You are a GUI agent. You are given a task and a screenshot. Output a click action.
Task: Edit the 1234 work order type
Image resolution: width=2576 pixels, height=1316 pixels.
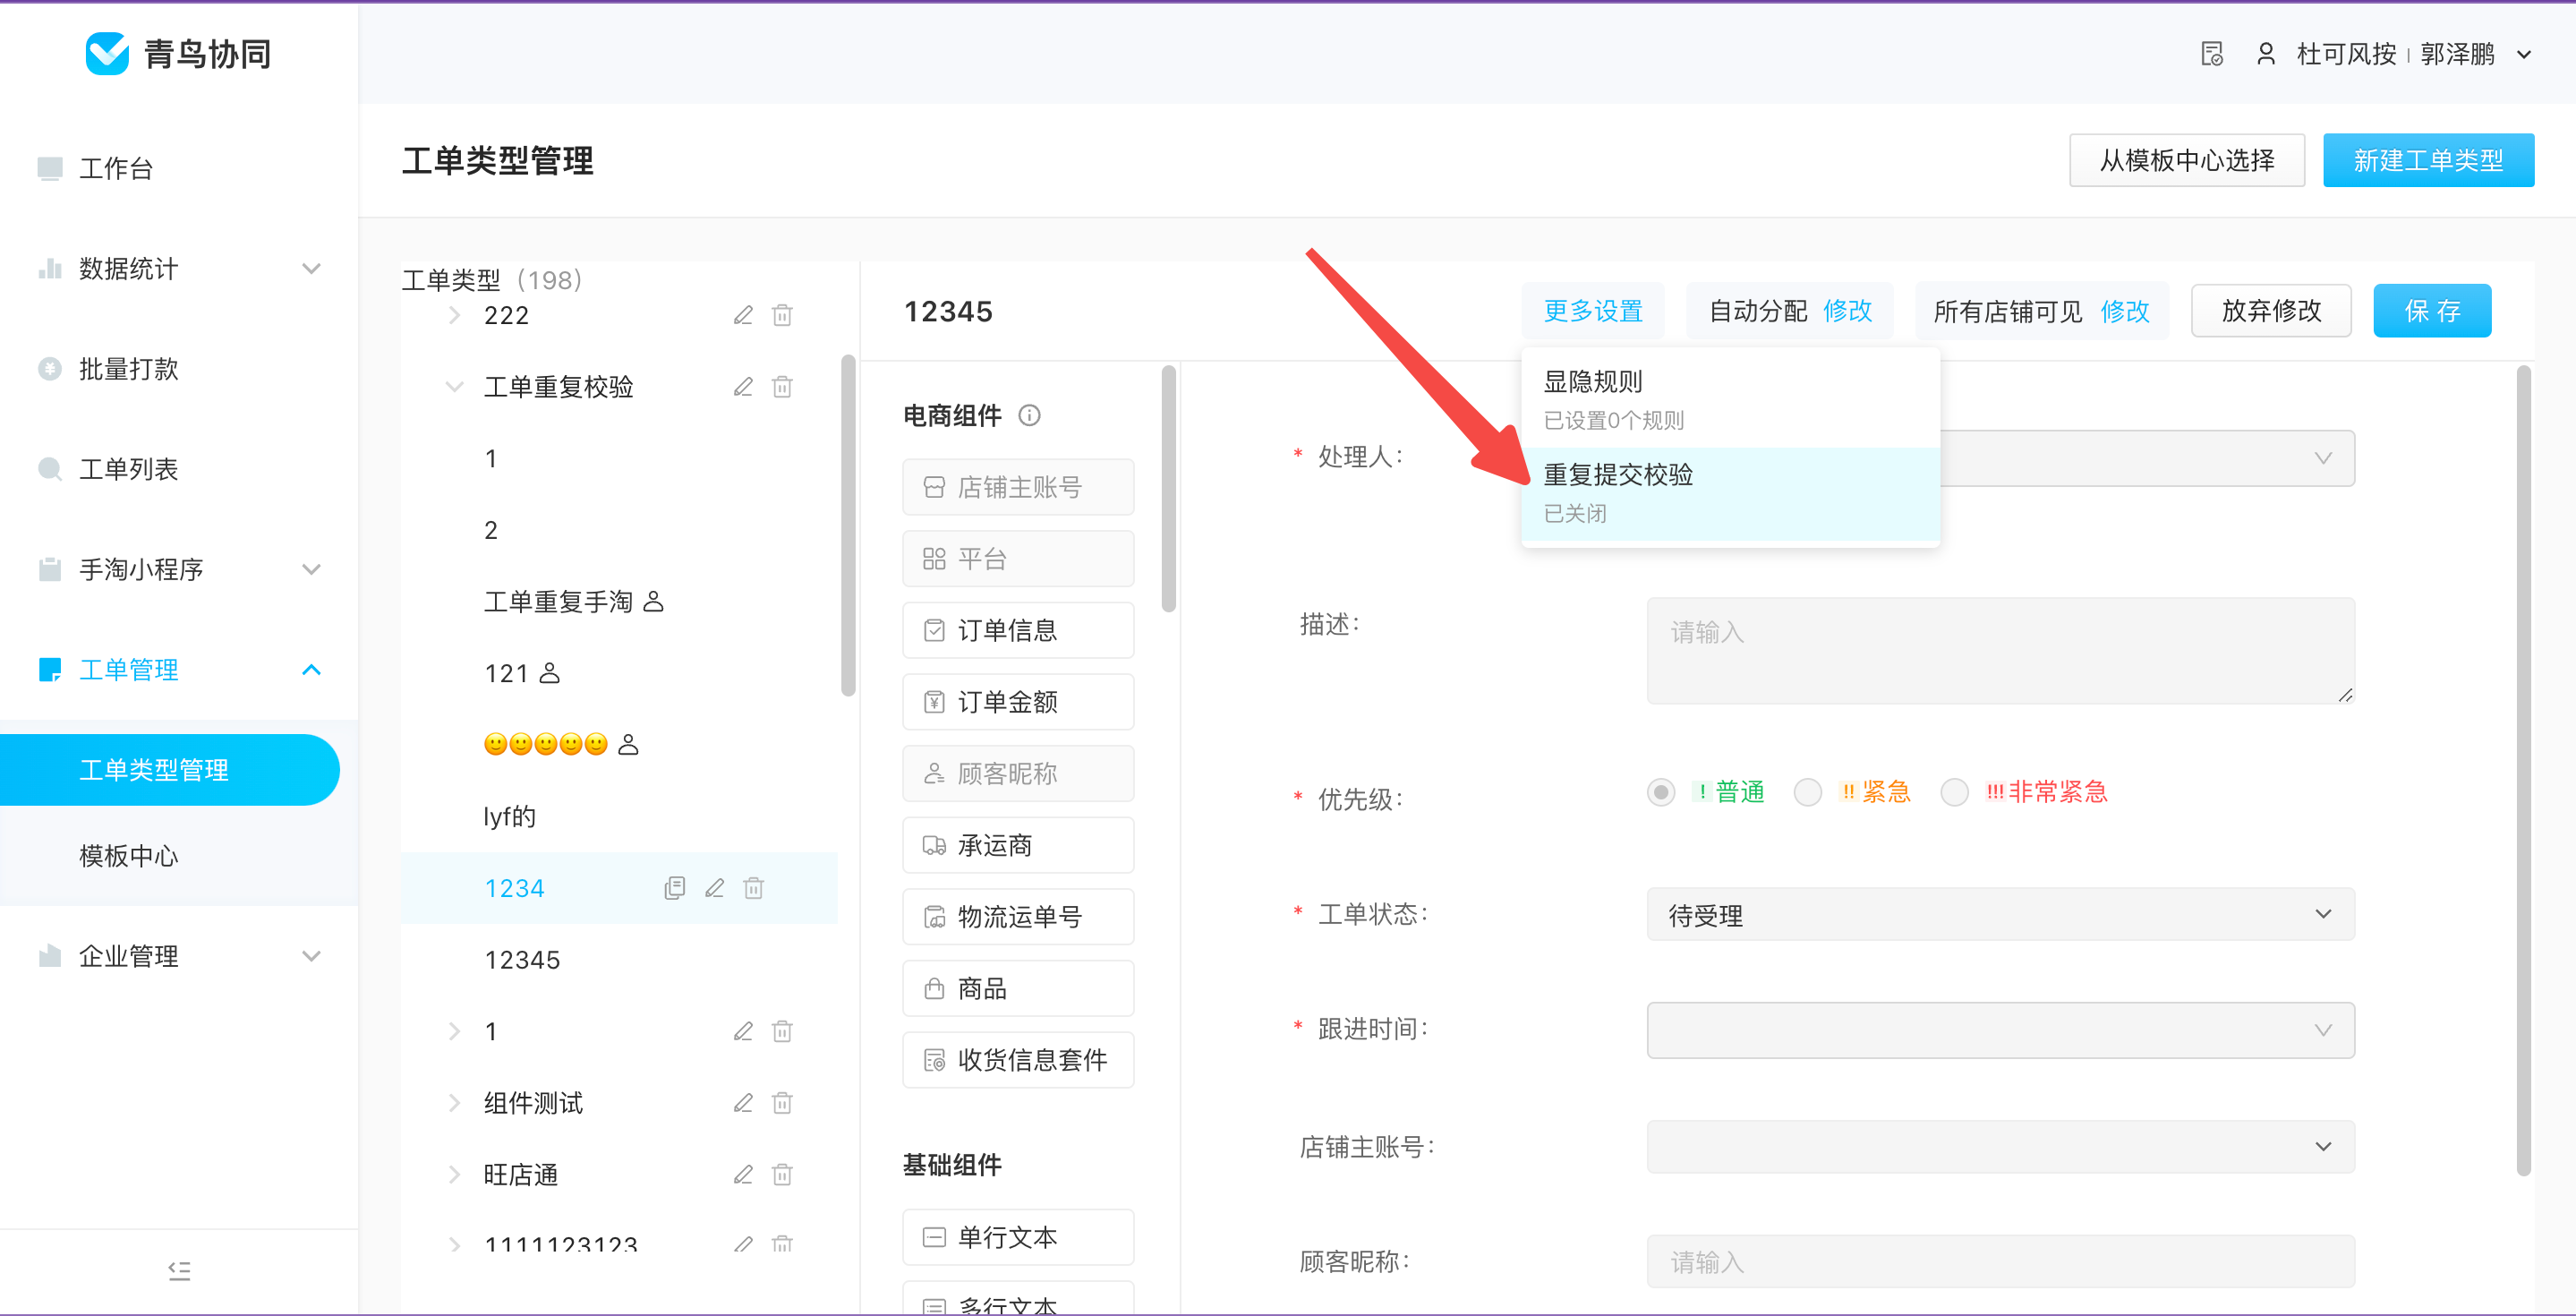pos(714,888)
